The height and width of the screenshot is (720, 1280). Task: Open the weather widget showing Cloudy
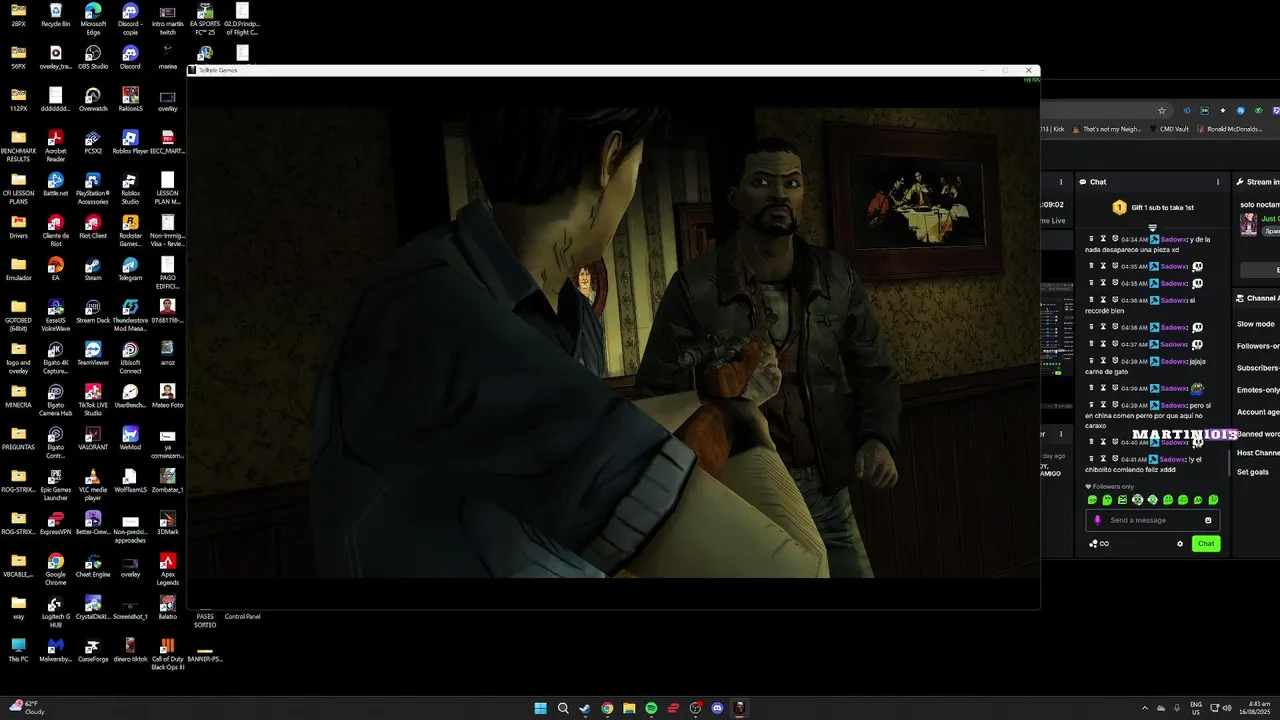click(x=25, y=708)
